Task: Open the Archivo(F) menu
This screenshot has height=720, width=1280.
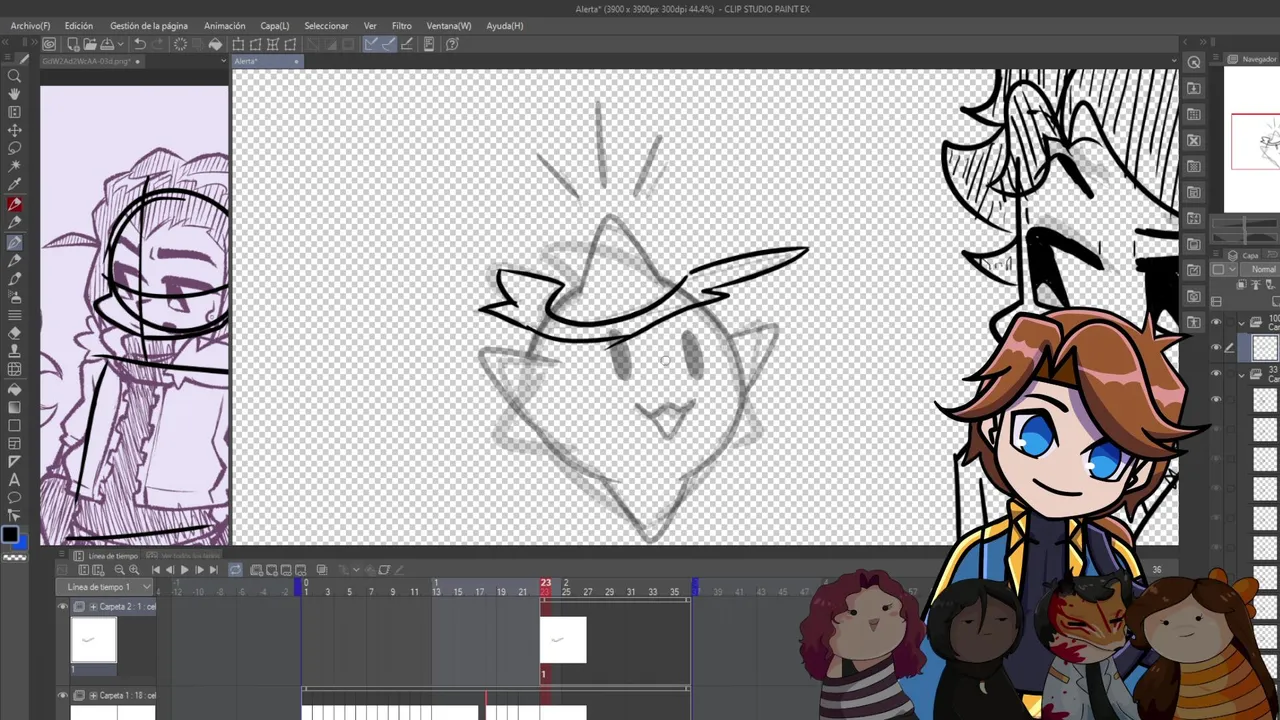Action: [x=30, y=26]
